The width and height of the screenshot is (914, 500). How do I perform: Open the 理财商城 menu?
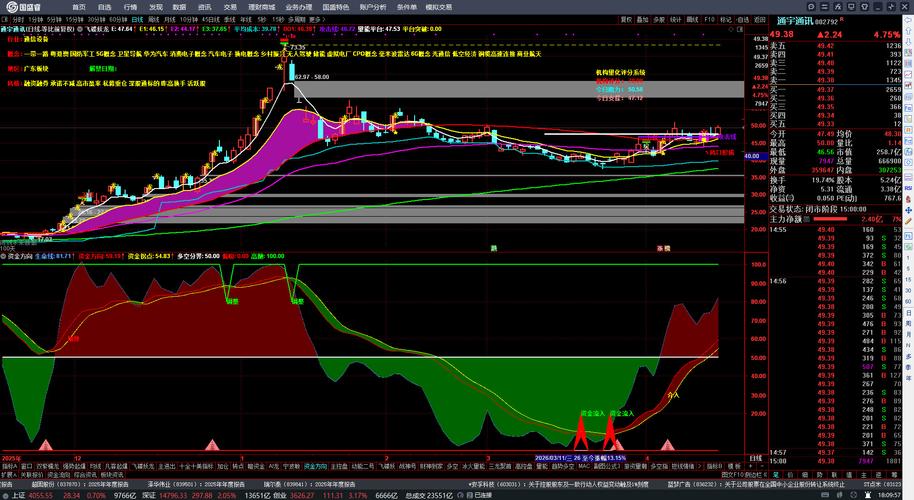(261, 7)
